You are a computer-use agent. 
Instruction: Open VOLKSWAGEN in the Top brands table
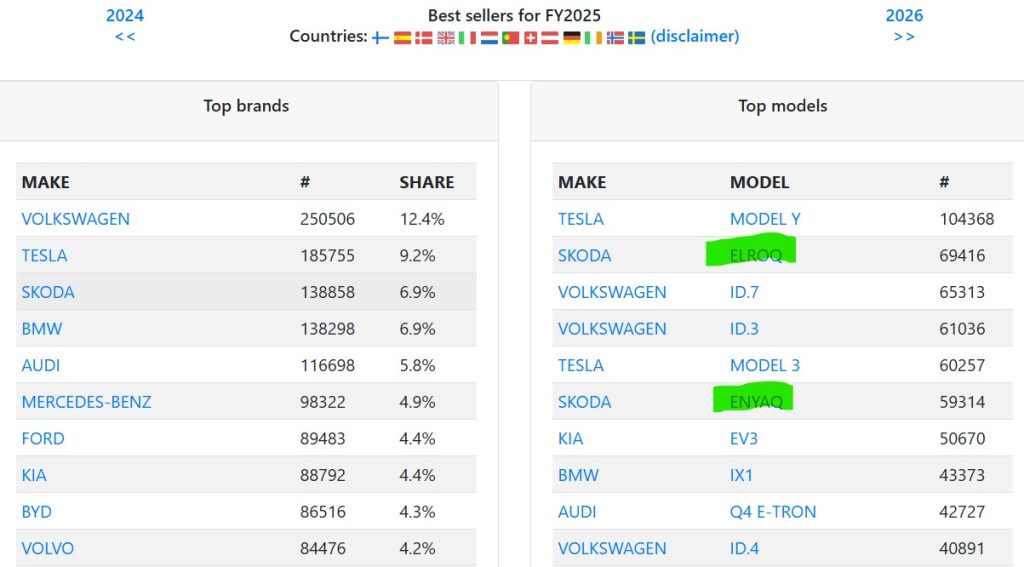76,219
